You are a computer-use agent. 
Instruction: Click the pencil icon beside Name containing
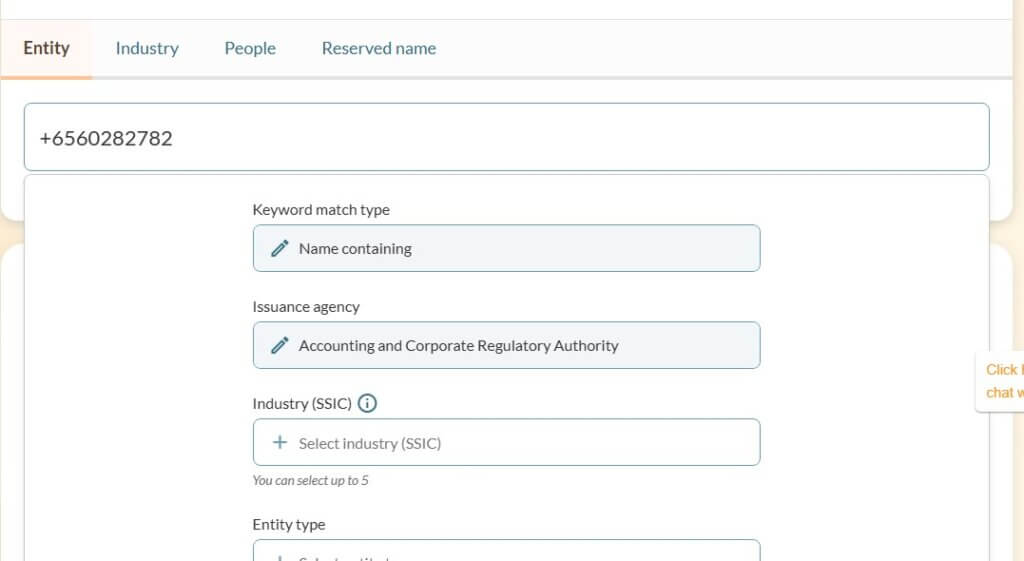point(280,248)
